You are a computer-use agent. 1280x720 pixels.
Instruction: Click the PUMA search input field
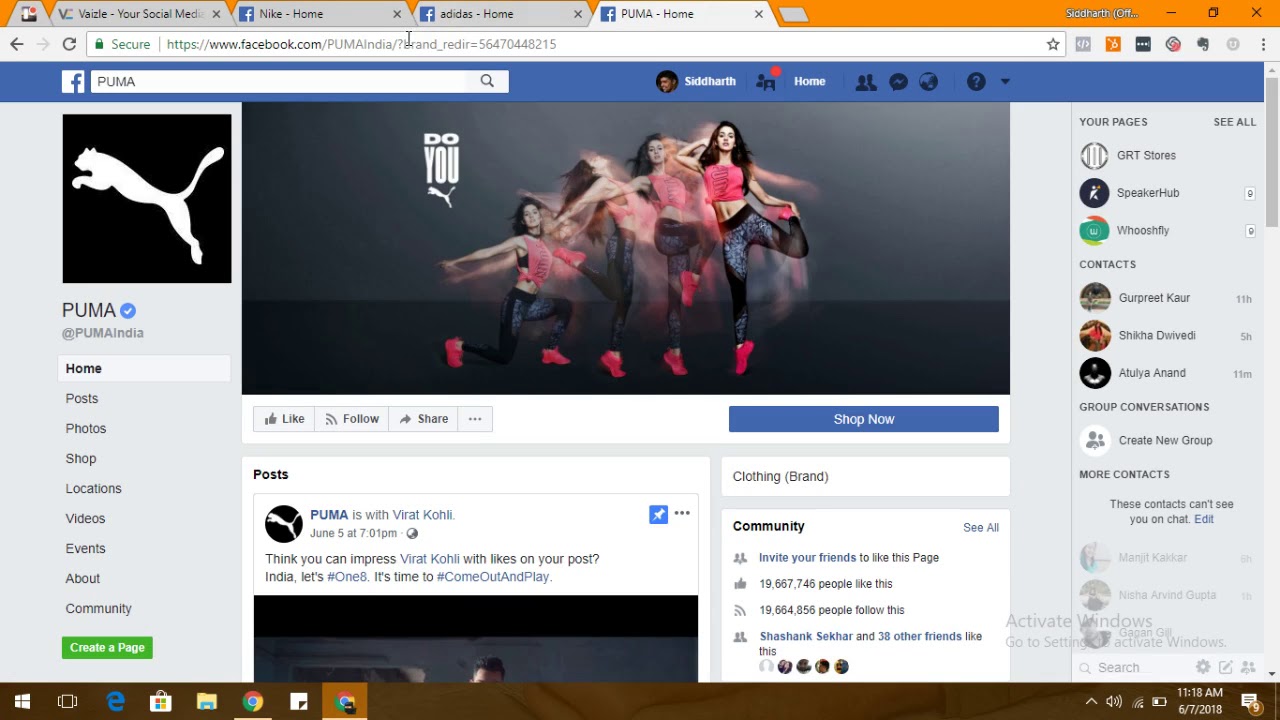[279, 81]
